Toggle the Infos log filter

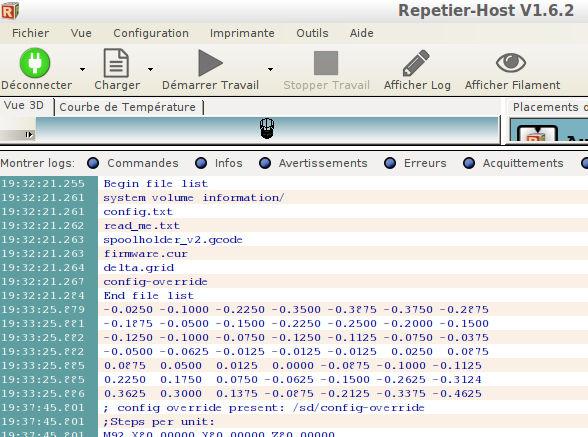coord(201,163)
